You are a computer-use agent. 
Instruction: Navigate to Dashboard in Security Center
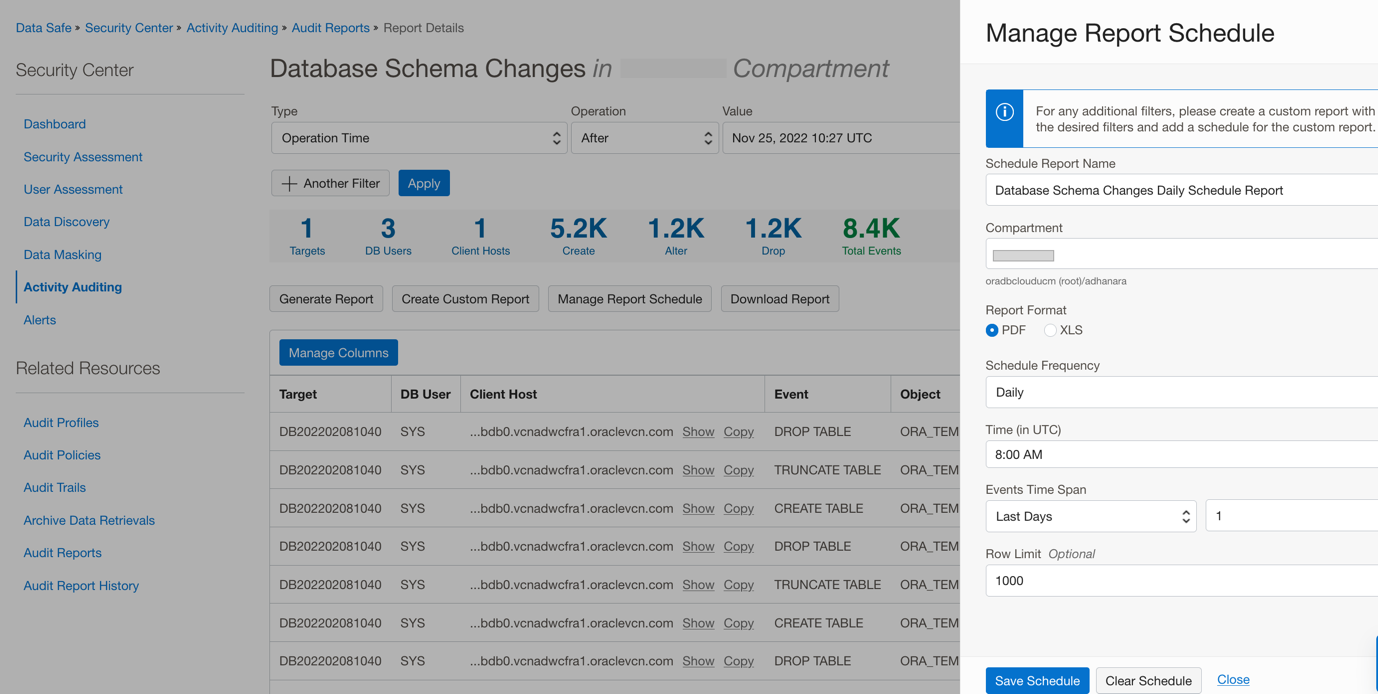point(54,123)
